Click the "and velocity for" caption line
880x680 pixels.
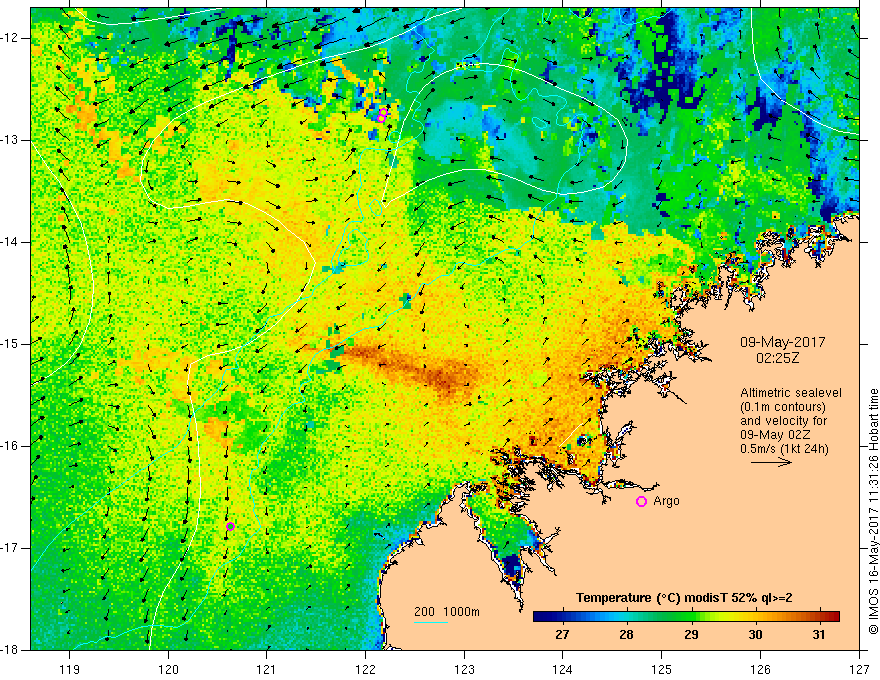(783, 421)
